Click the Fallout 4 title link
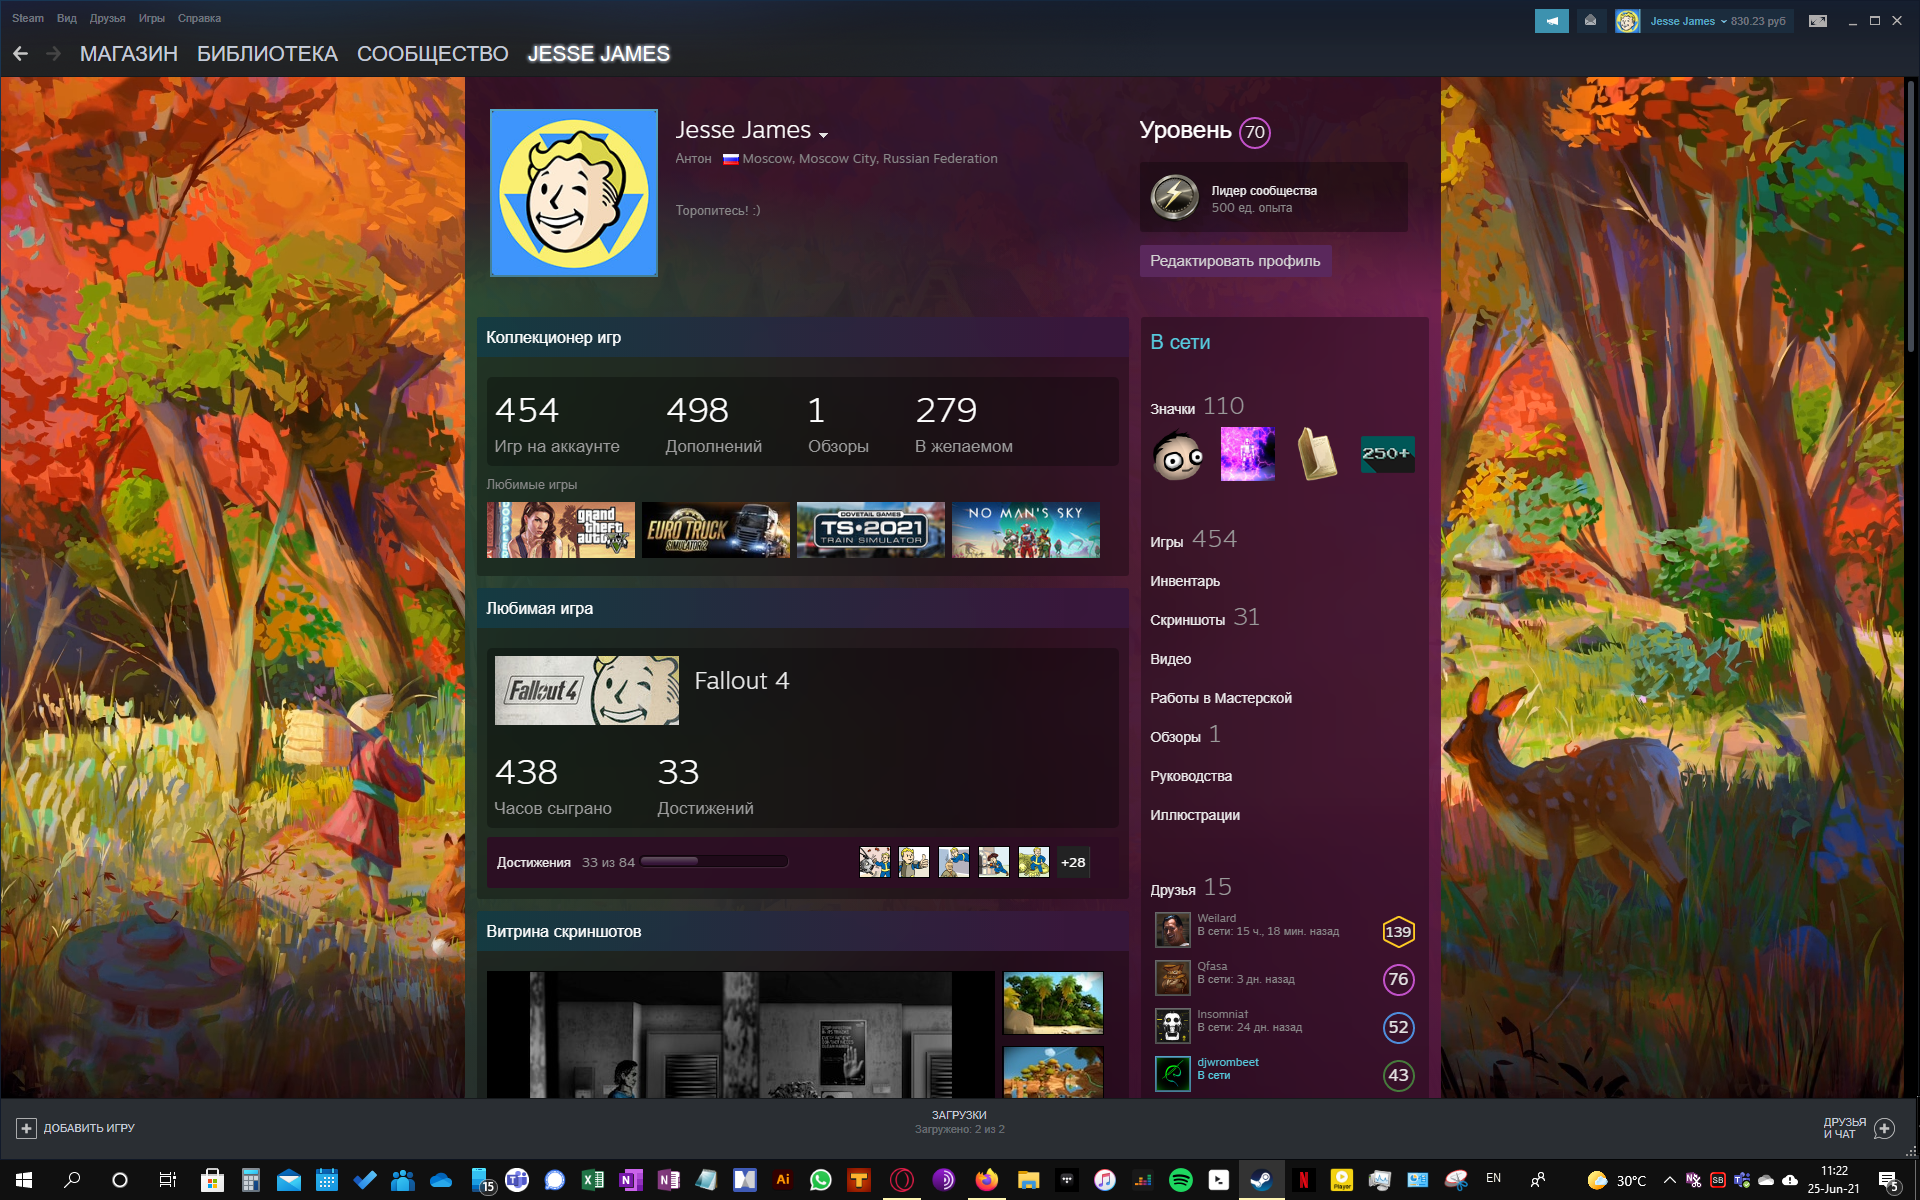This screenshot has height=1200, width=1920. tap(742, 681)
